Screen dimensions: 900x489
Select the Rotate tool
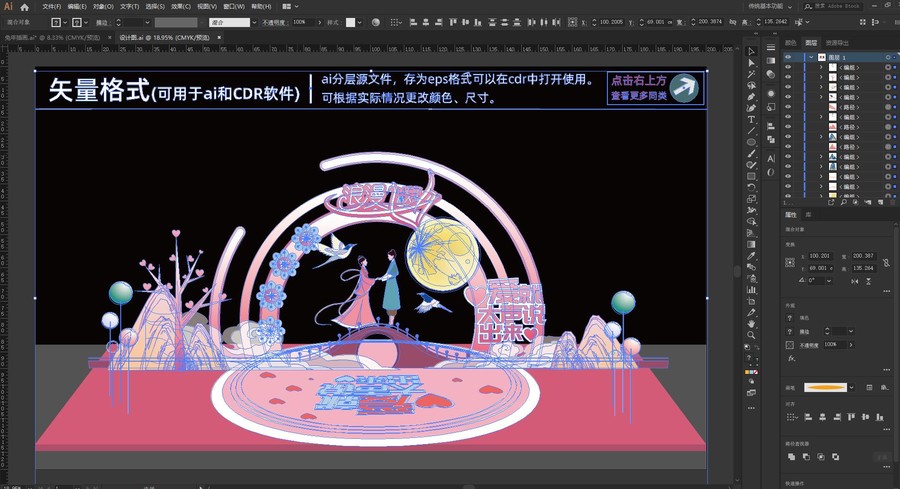[x=751, y=188]
